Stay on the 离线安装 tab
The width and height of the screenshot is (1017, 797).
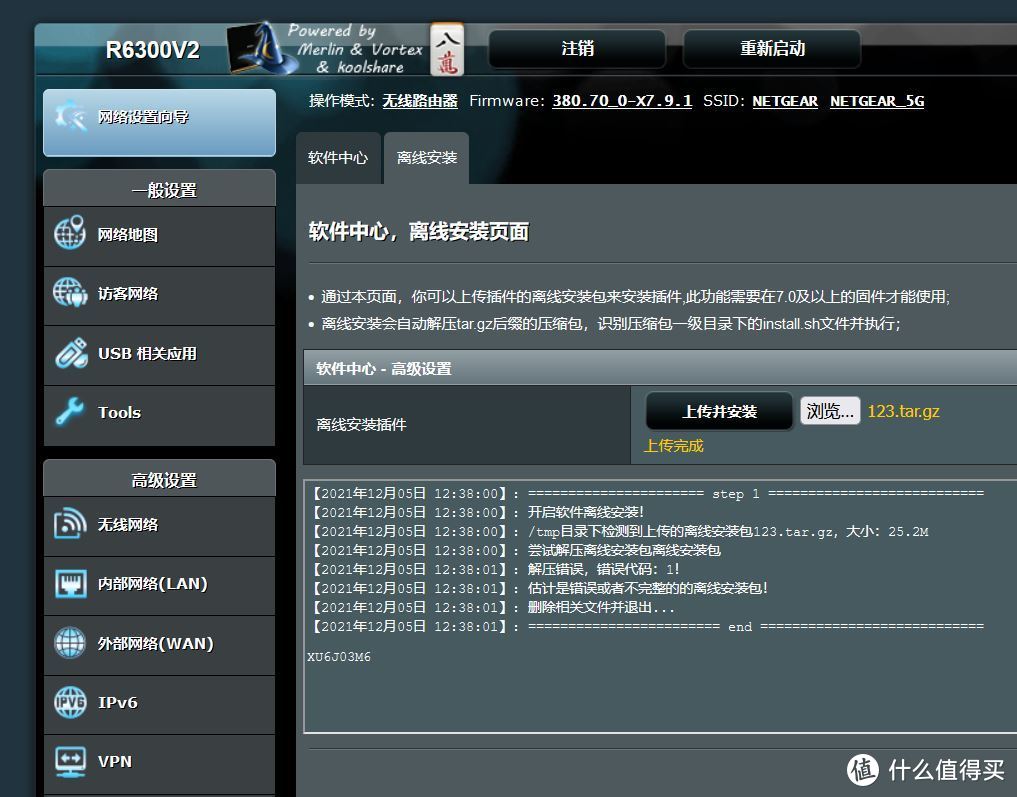(425, 158)
